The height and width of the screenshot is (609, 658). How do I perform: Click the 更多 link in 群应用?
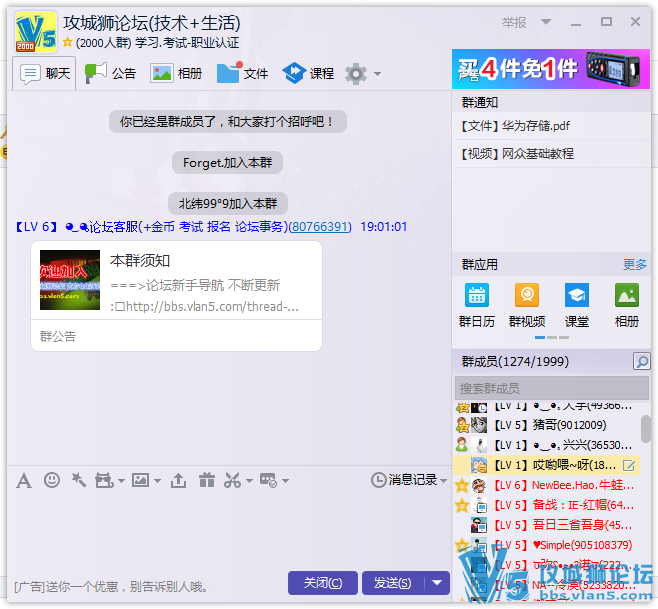pos(635,265)
